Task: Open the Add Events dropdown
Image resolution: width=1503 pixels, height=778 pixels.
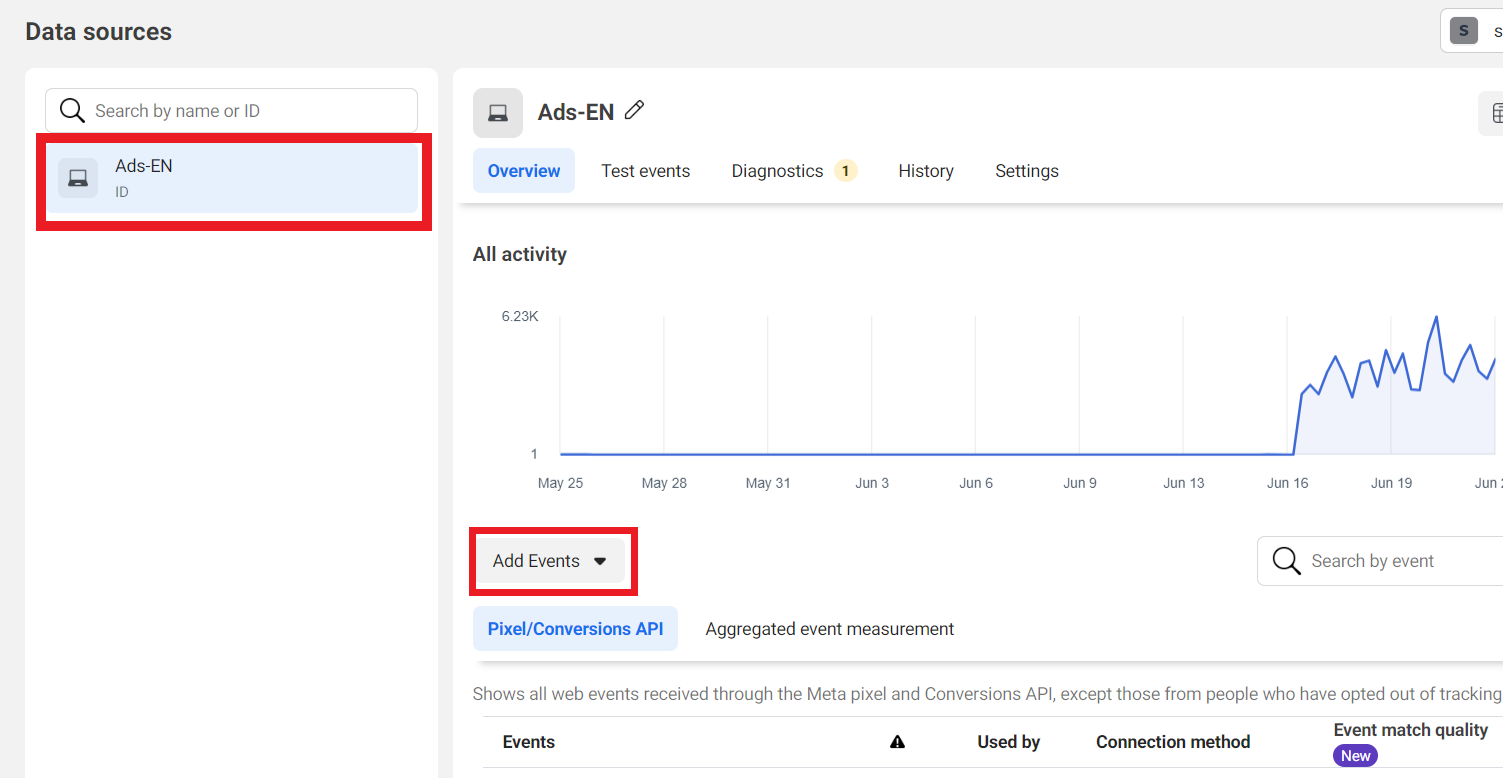Action: (x=550, y=561)
